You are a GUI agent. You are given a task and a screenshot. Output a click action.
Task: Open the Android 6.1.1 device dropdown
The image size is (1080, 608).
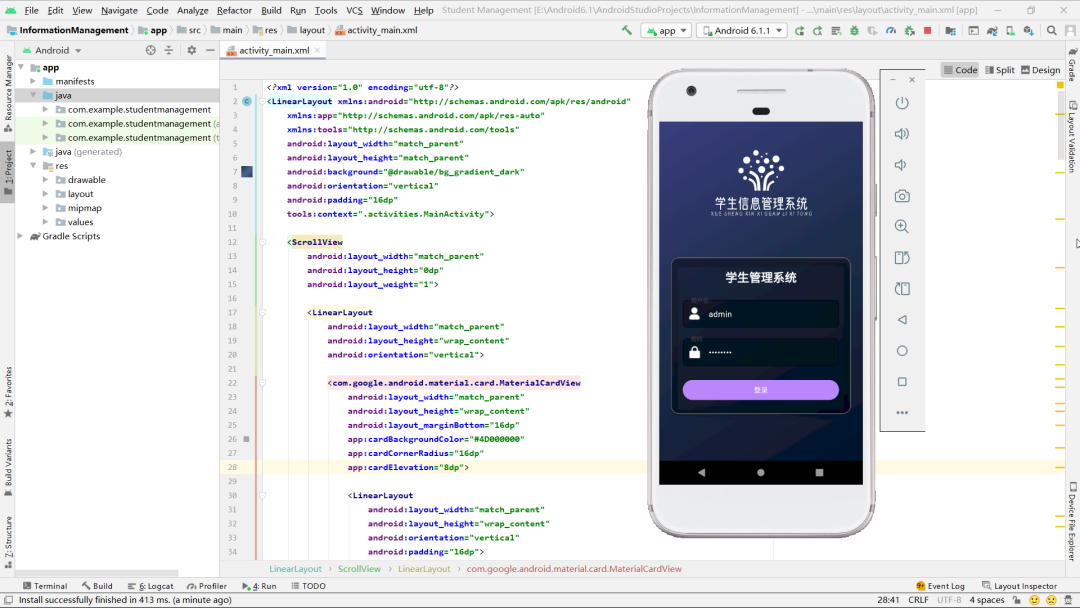740,31
